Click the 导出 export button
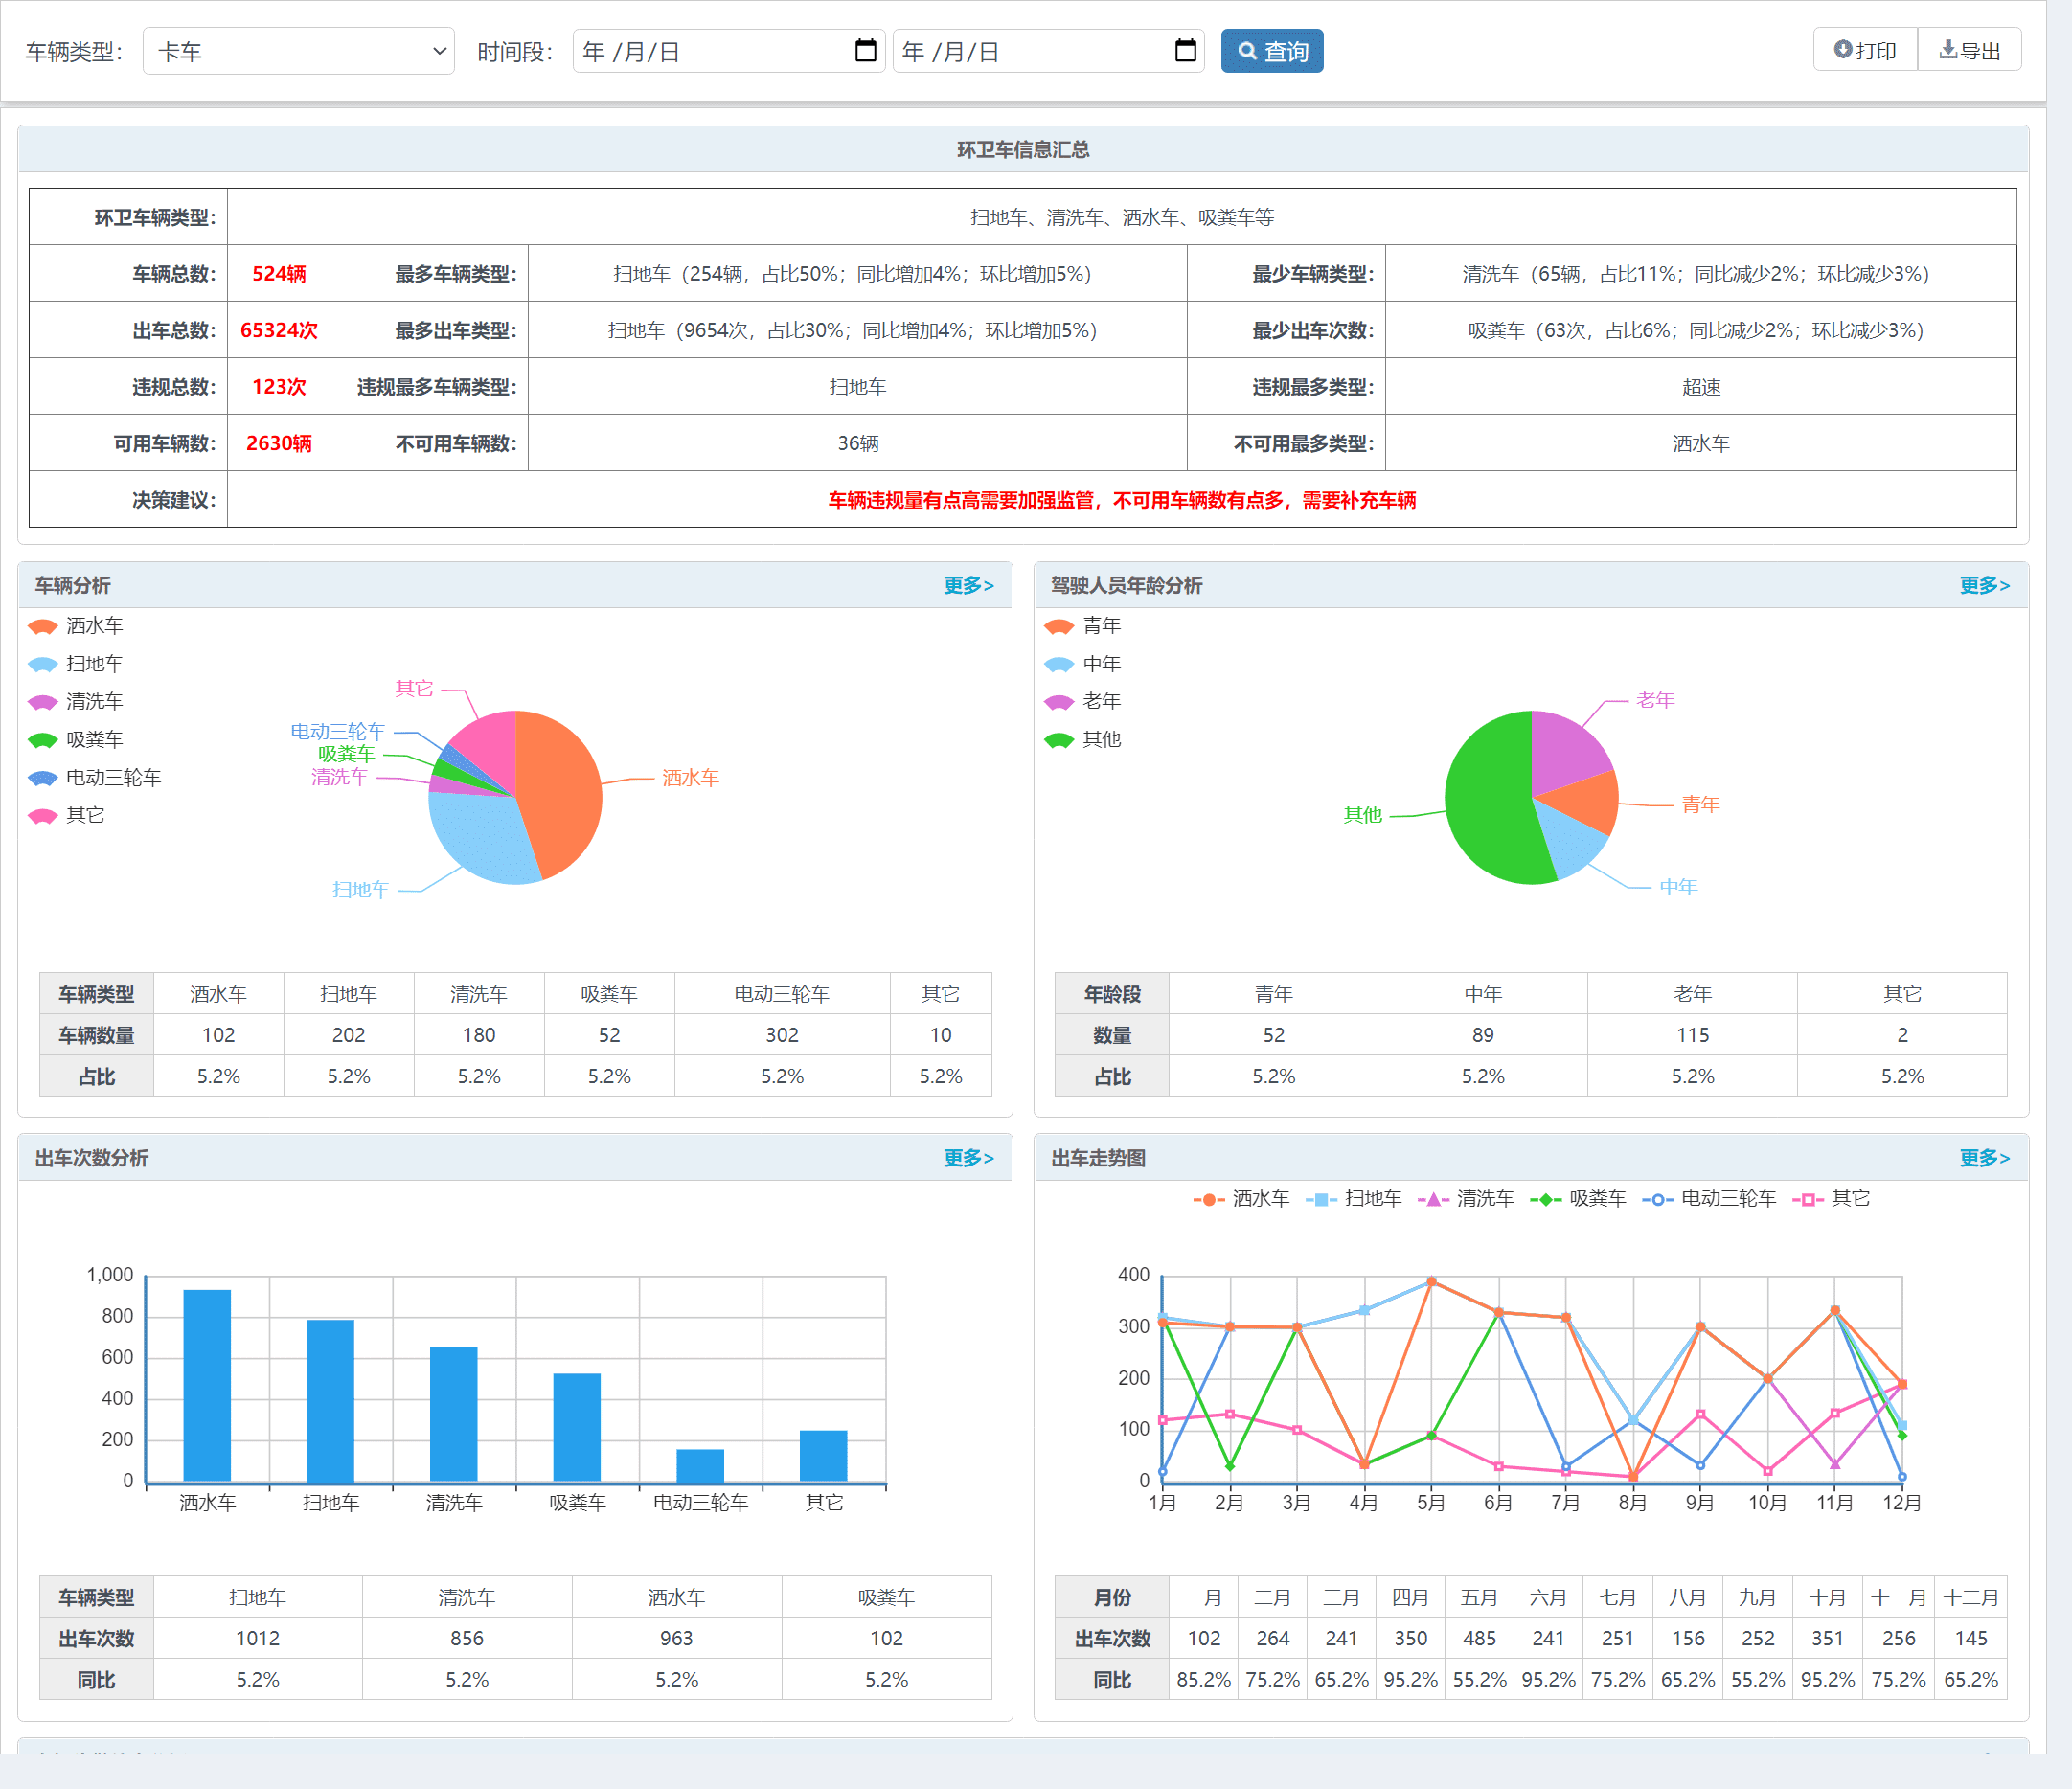 [x=1969, y=50]
